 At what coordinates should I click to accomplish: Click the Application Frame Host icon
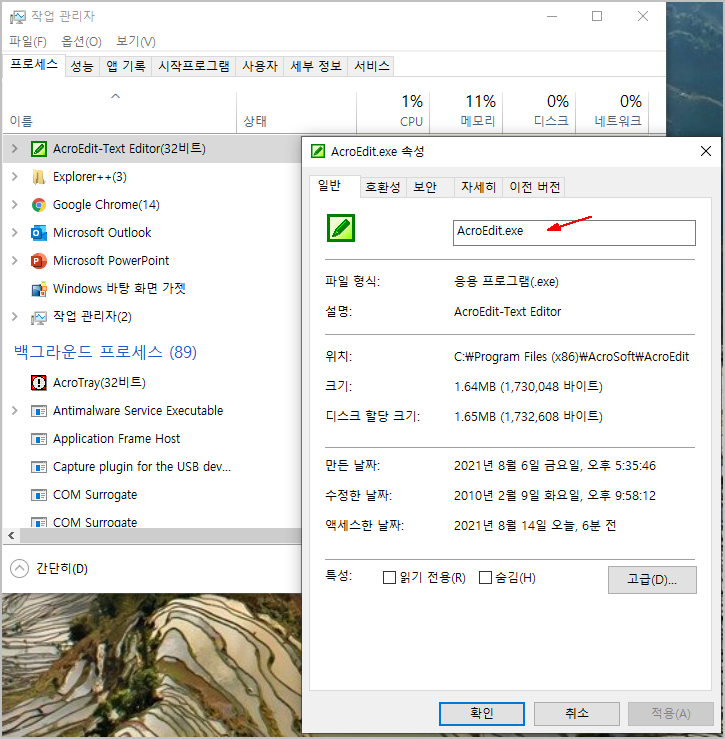tap(39, 439)
